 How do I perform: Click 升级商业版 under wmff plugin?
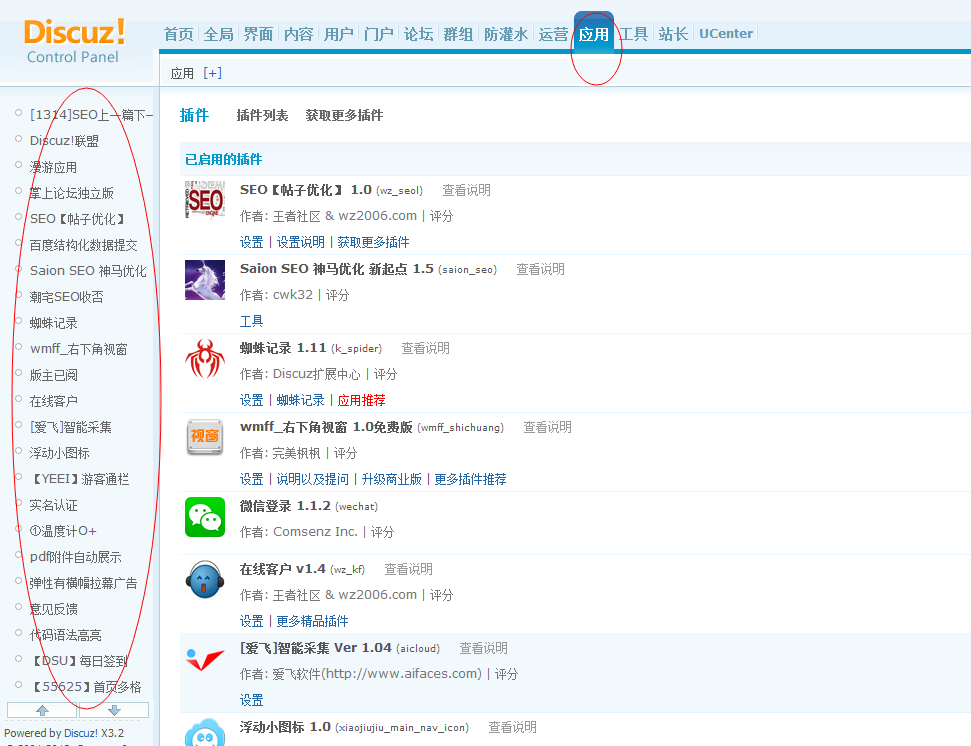(391, 479)
